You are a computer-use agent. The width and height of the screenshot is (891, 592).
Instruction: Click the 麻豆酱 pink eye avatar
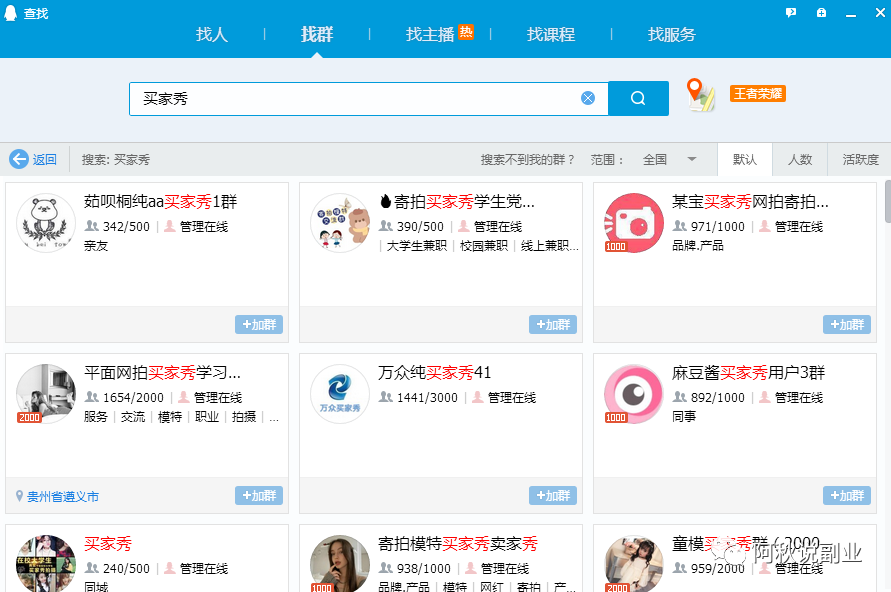click(634, 394)
